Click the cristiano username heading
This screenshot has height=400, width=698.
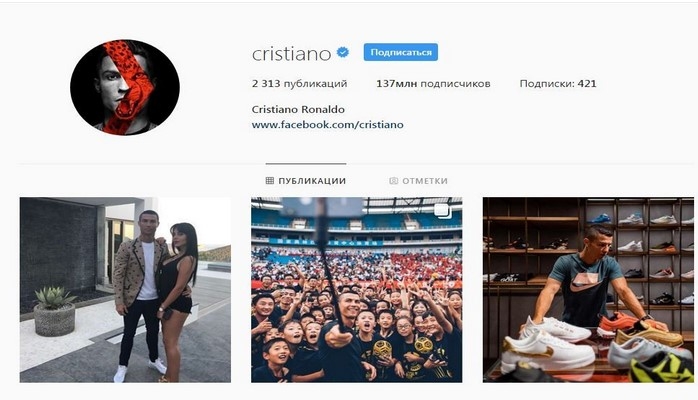coord(292,54)
